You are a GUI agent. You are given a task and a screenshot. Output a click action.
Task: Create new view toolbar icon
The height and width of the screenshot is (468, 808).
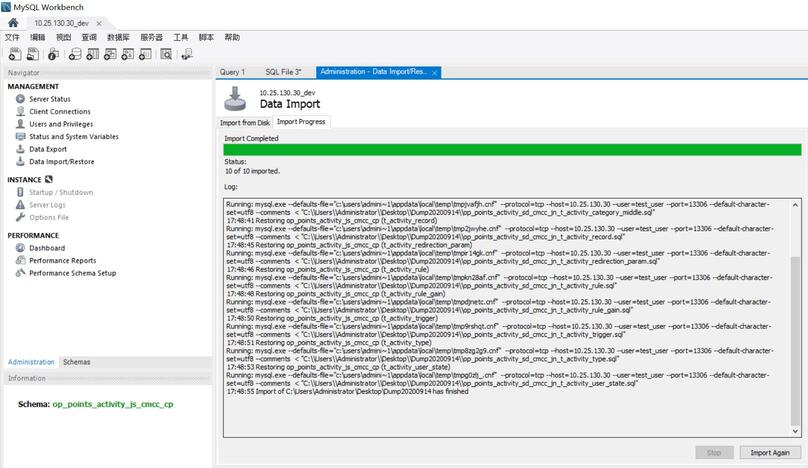(110, 54)
